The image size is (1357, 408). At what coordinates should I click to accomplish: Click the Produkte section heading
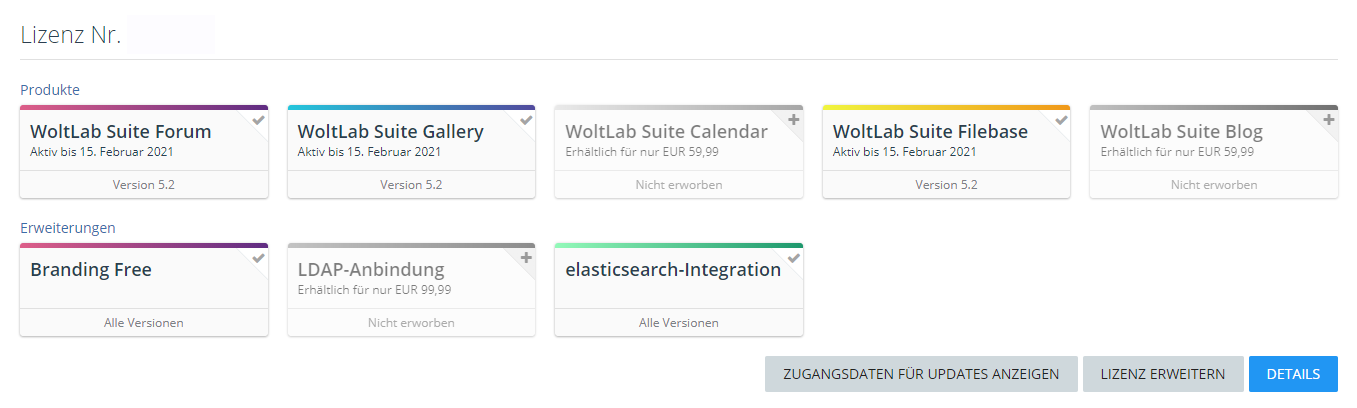[50, 90]
